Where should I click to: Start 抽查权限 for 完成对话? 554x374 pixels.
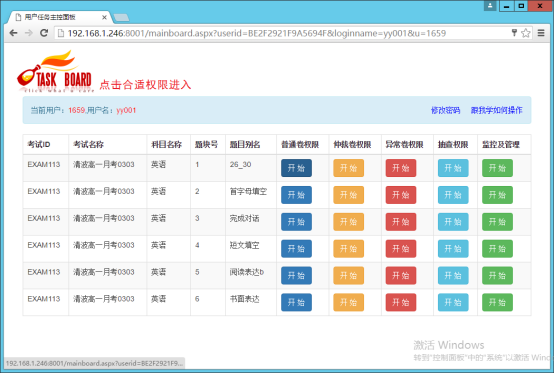(453, 221)
